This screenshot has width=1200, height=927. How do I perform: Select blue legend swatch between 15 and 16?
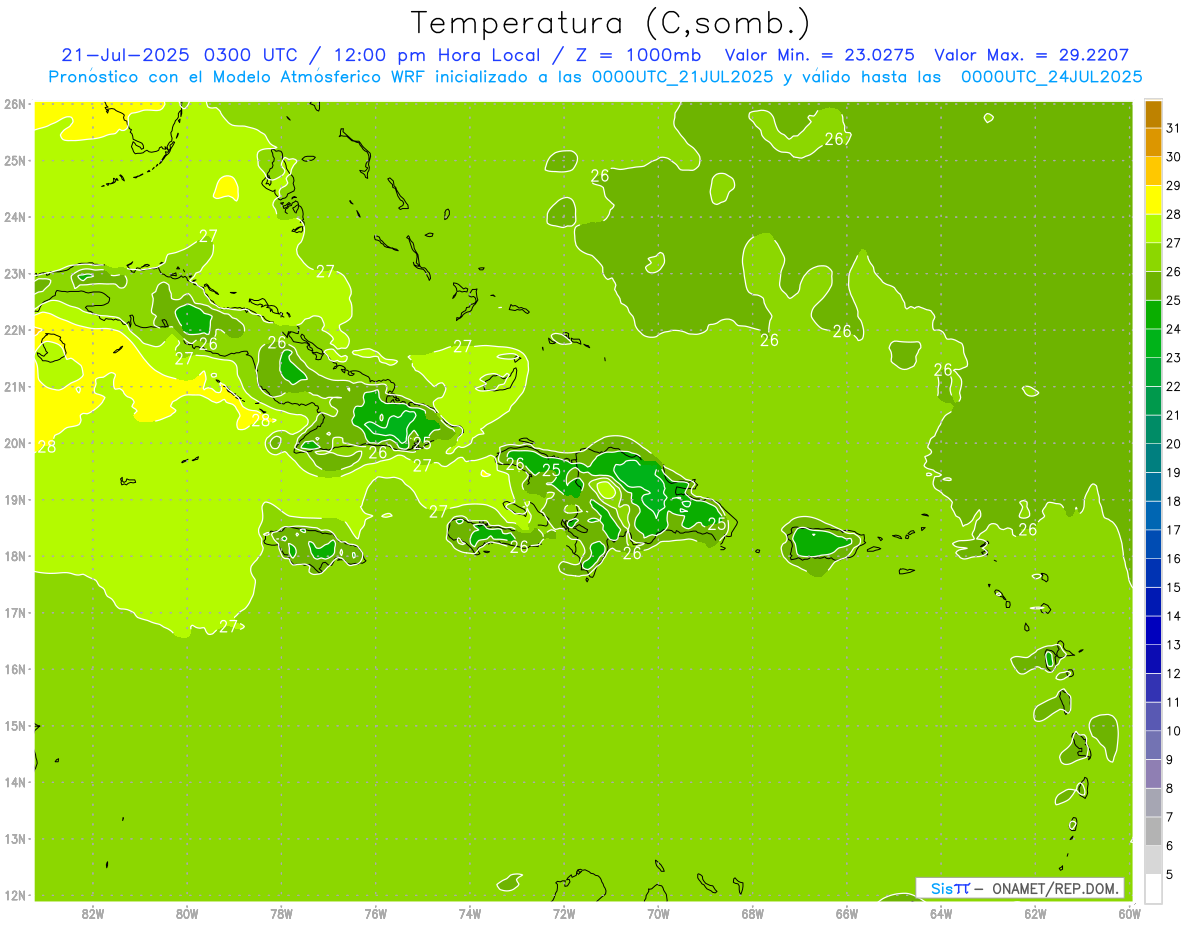click(x=1153, y=572)
